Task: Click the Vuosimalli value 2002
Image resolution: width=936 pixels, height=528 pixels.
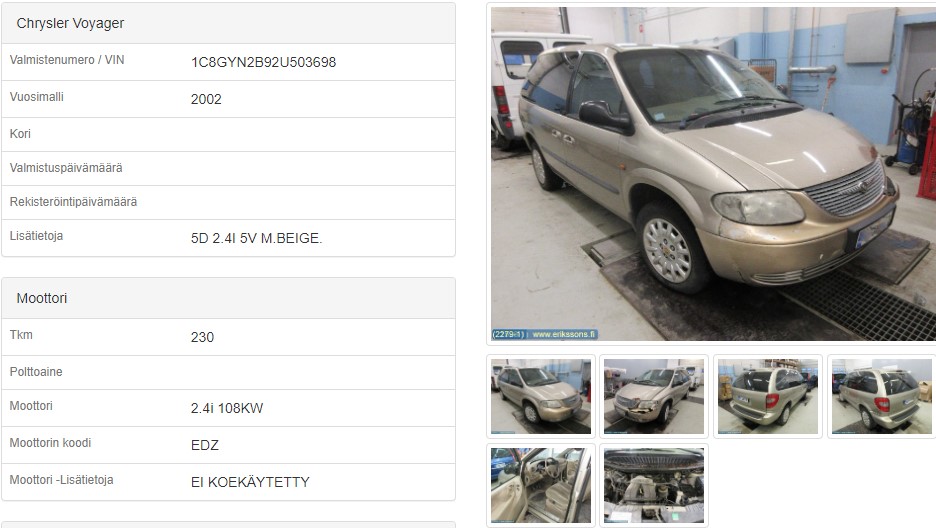Action: 206,100
